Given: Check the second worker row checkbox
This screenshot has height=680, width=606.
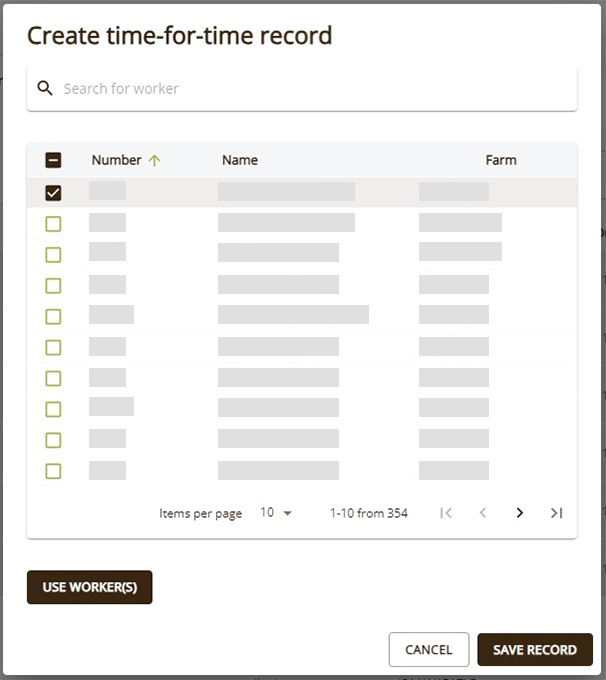Looking at the screenshot, I should point(53,224).
